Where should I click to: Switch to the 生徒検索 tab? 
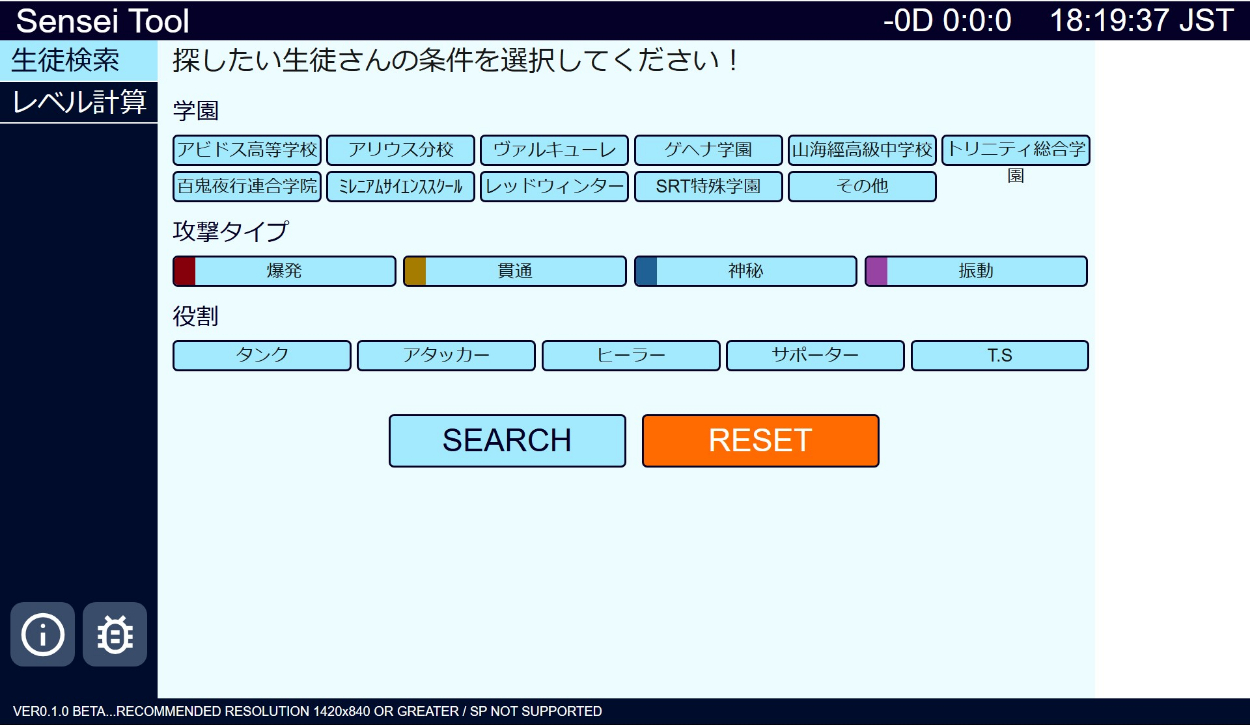click(x=66, y=61)
